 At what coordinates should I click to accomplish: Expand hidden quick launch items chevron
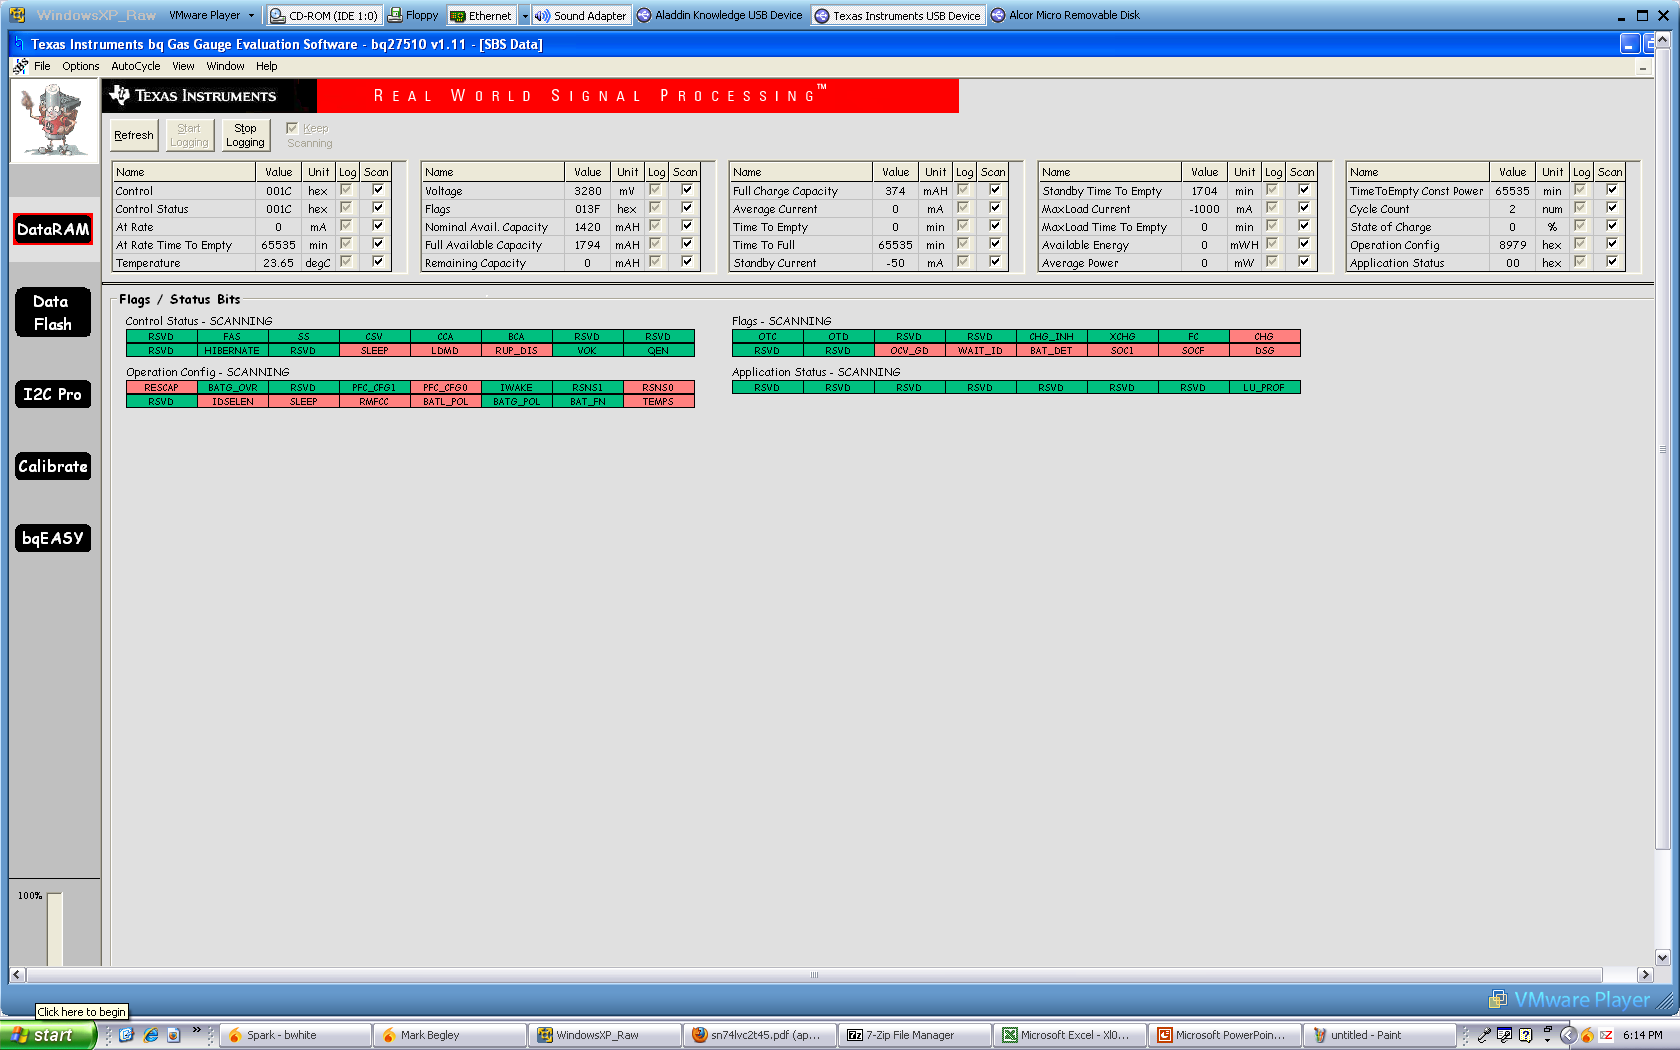click(196, 1030)
